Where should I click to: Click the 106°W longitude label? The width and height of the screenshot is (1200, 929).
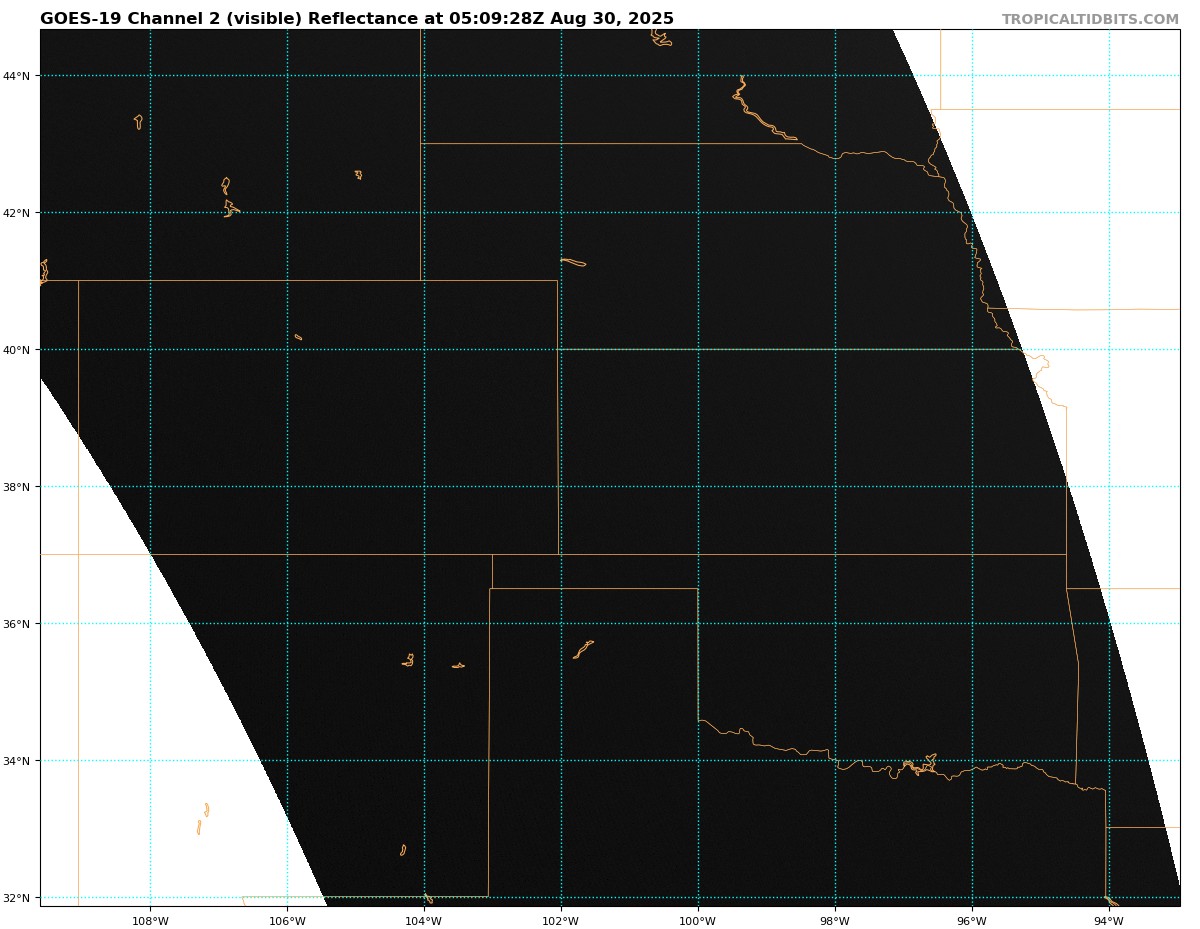287,921
